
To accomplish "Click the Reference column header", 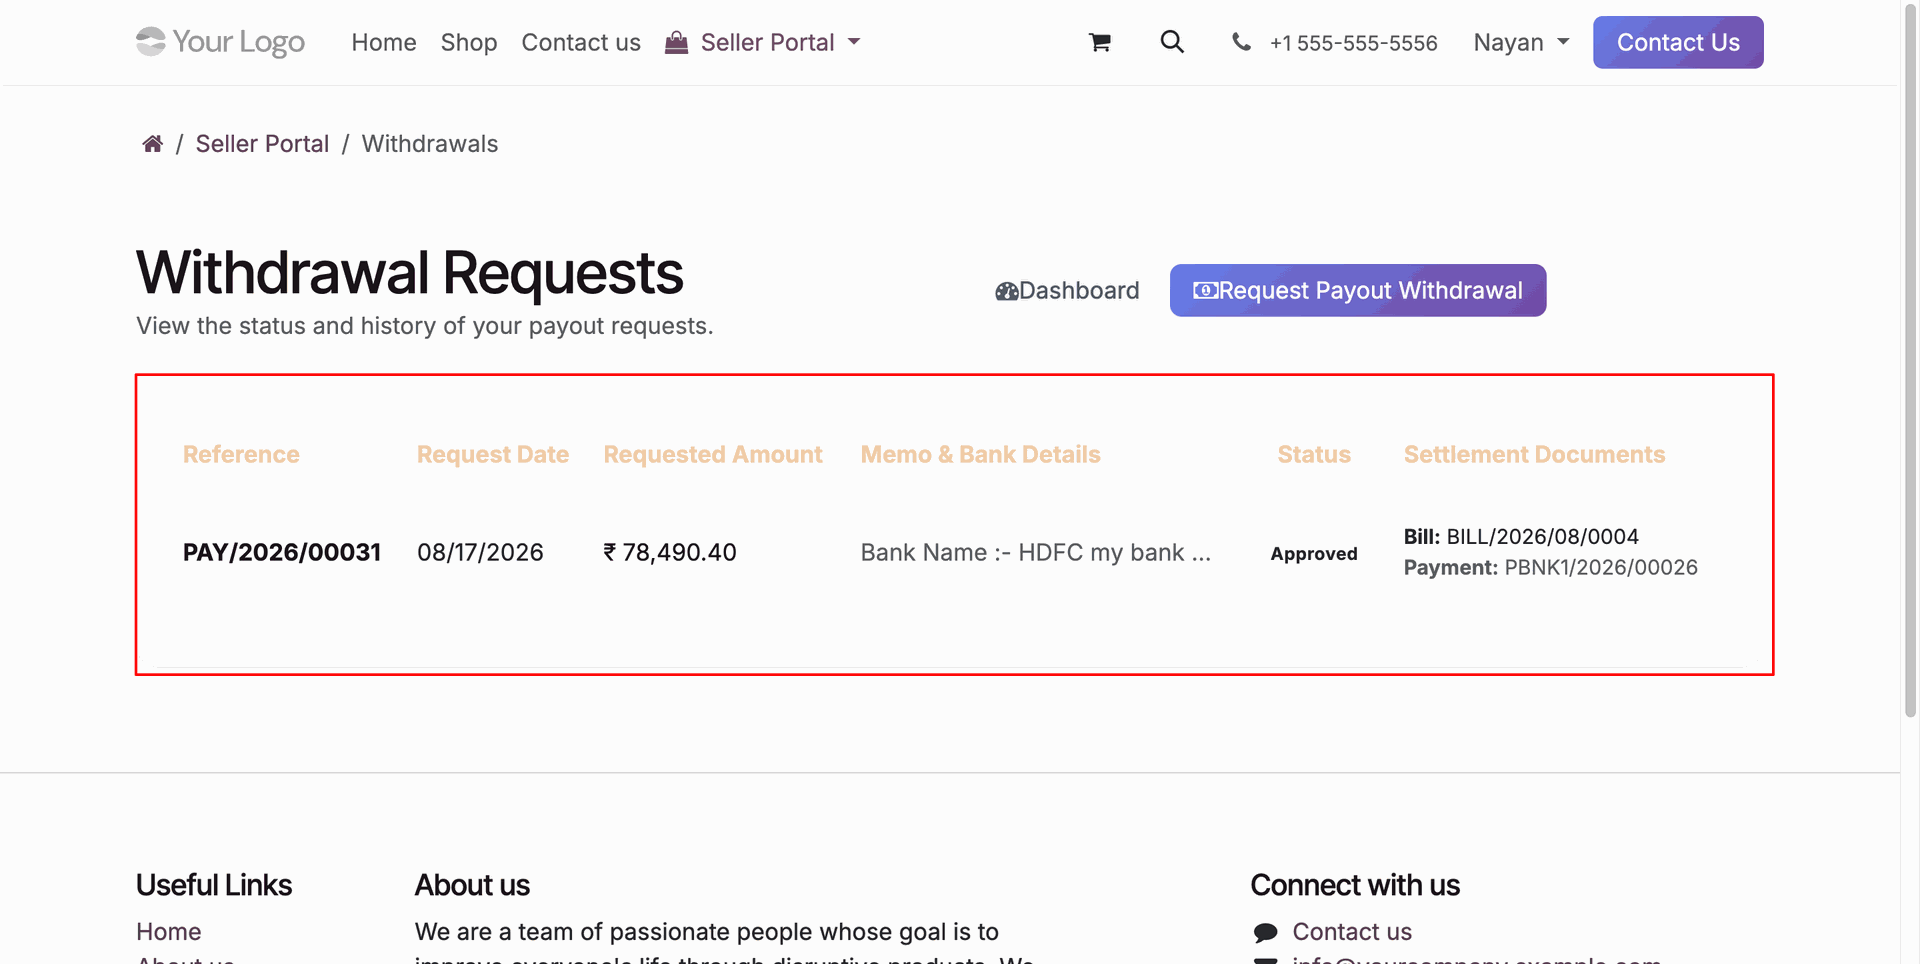I will coord(241,454).
